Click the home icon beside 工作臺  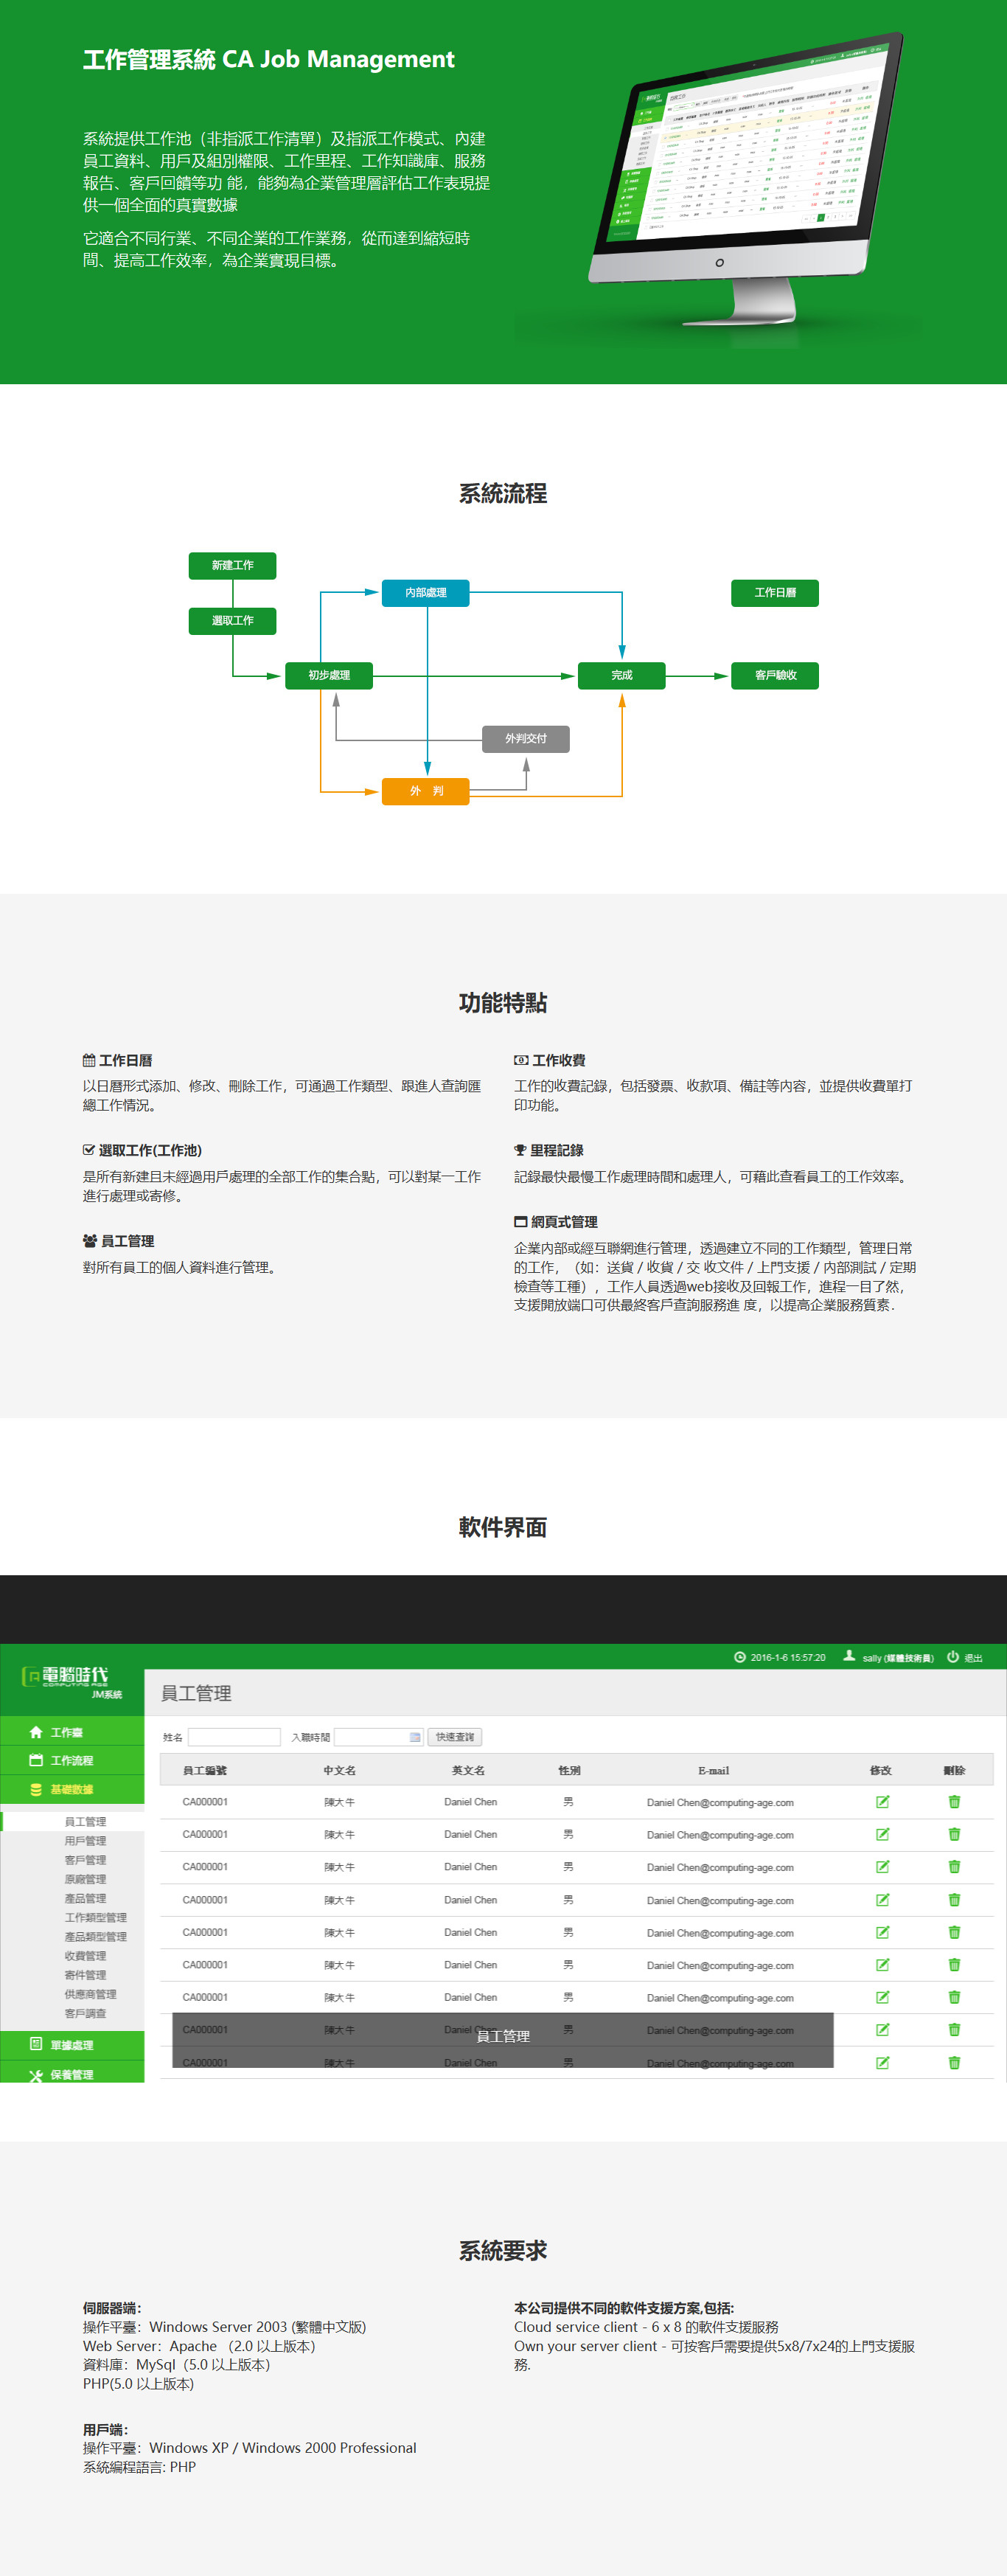[x=36, y=1732]
